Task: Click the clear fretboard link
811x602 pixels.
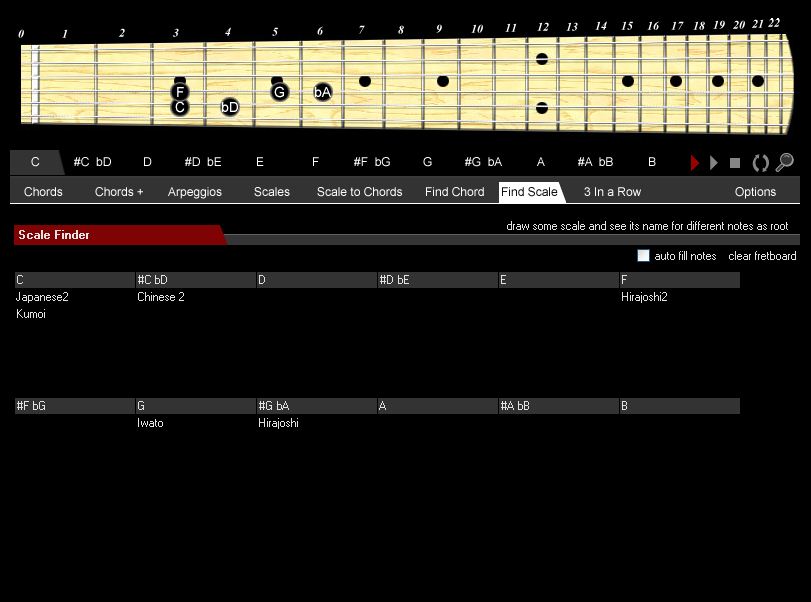Action: pos(762,255)
